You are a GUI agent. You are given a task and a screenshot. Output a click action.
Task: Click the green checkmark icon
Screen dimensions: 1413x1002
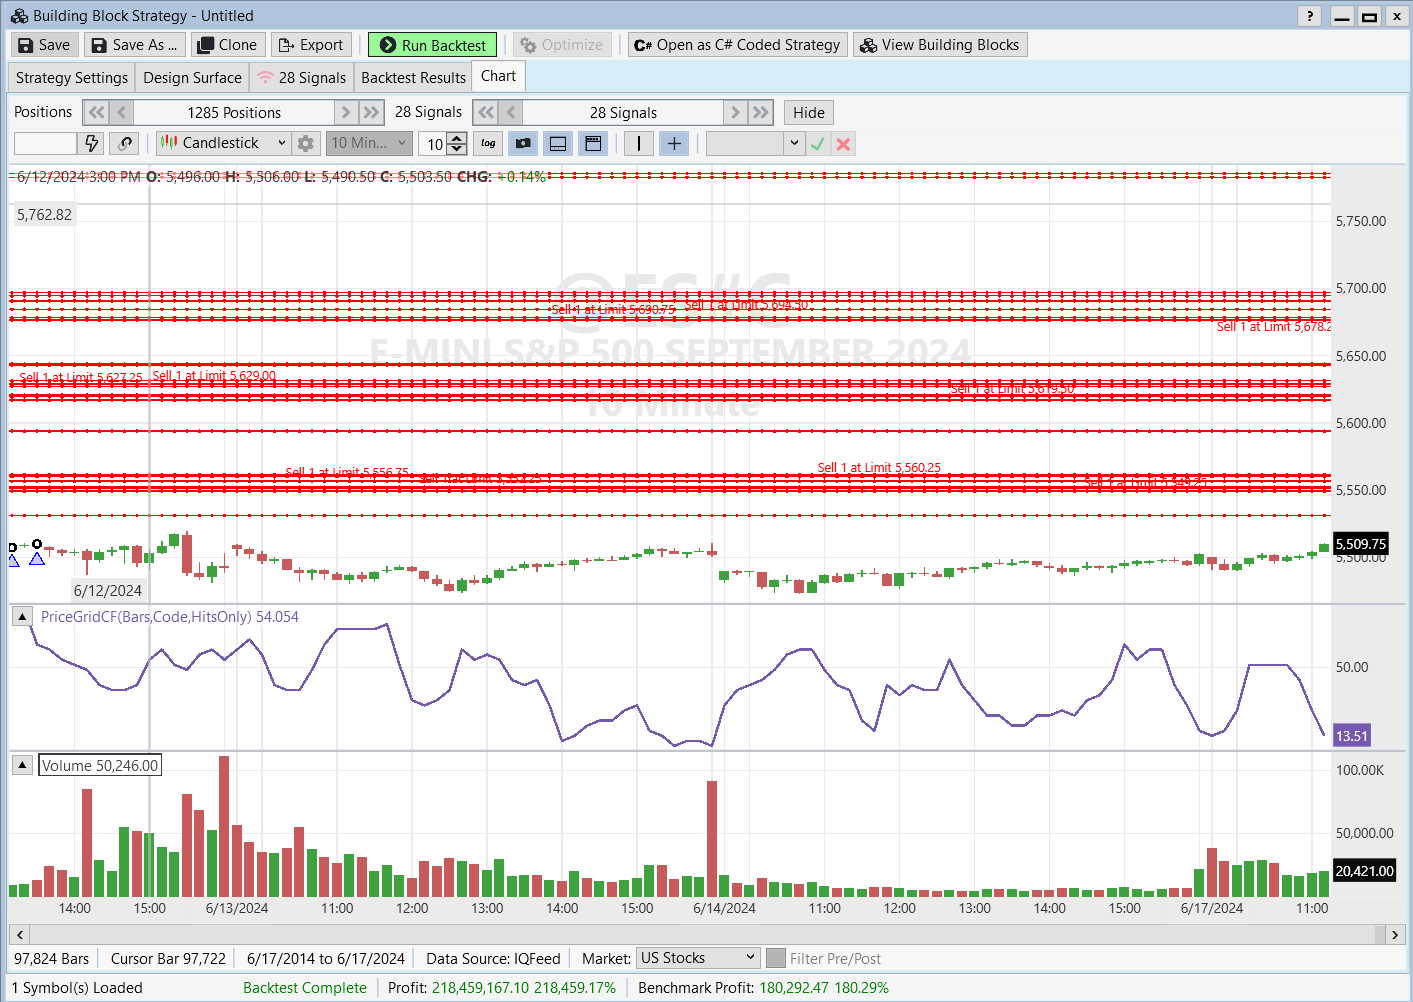(817, 143)
